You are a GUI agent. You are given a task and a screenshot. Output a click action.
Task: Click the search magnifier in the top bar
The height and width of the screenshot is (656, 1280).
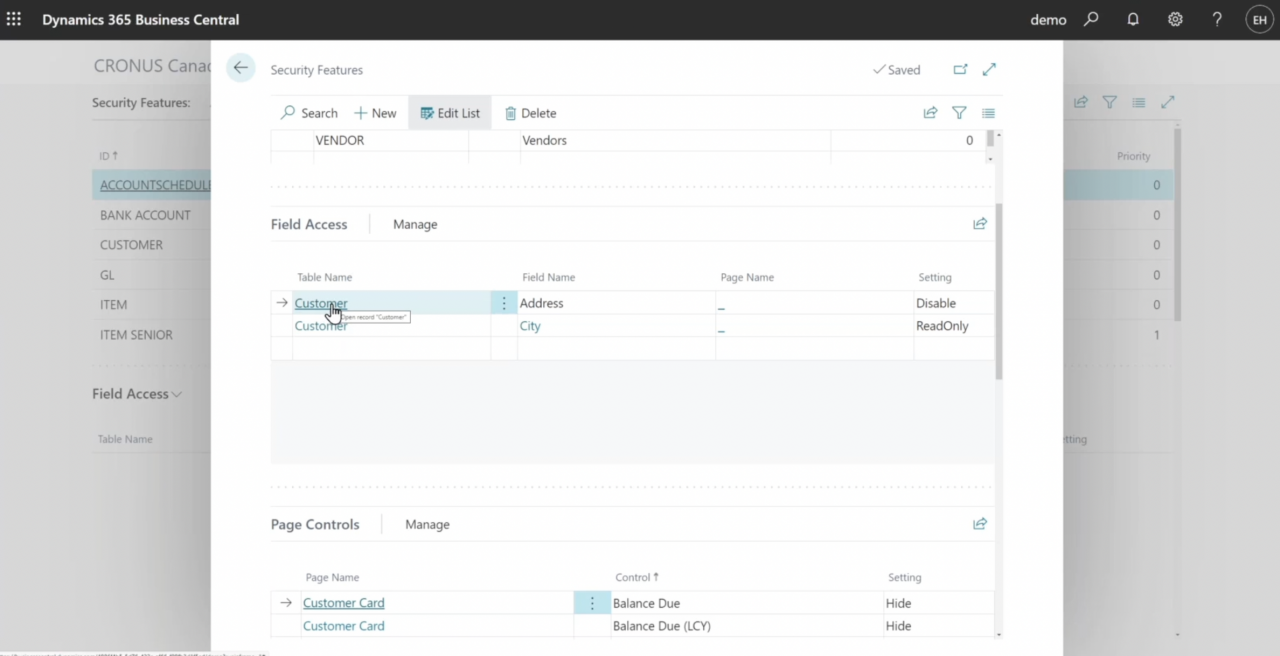coord(1091,19)
